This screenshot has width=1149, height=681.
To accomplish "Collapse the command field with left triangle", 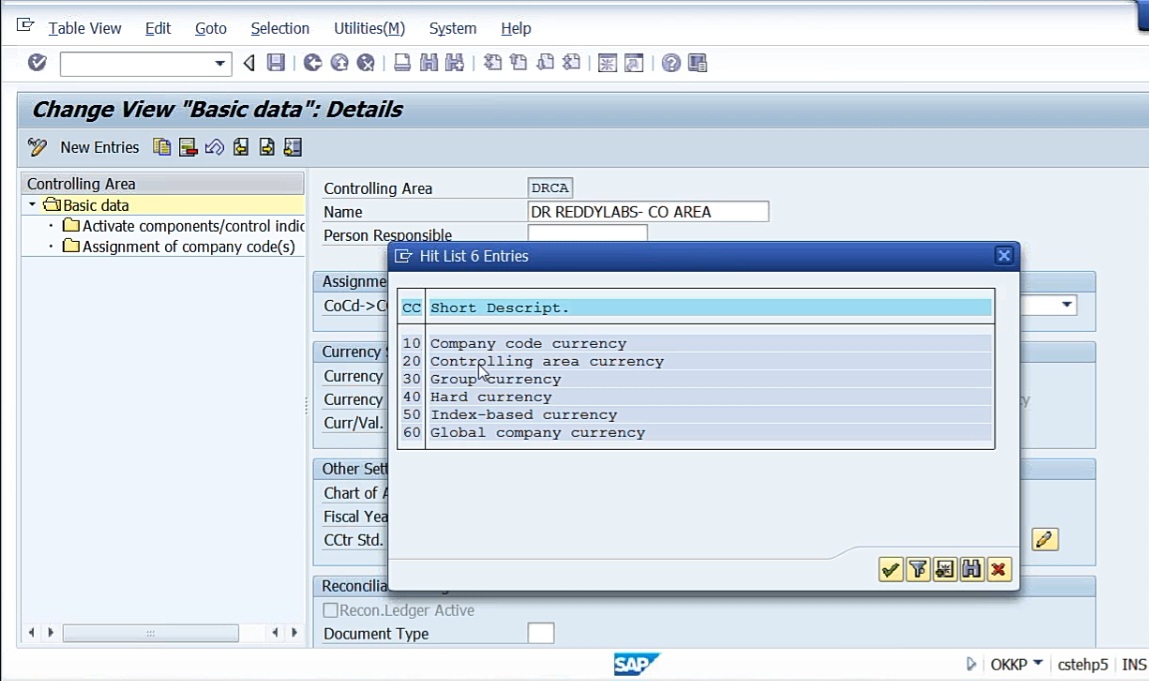I will 249,63.
